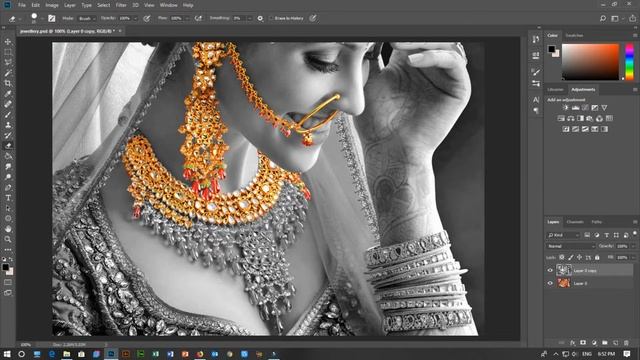Screen dimensions: 640x360
Task: Click the Color Balance adjustment icon
Action: pos(571,118)
